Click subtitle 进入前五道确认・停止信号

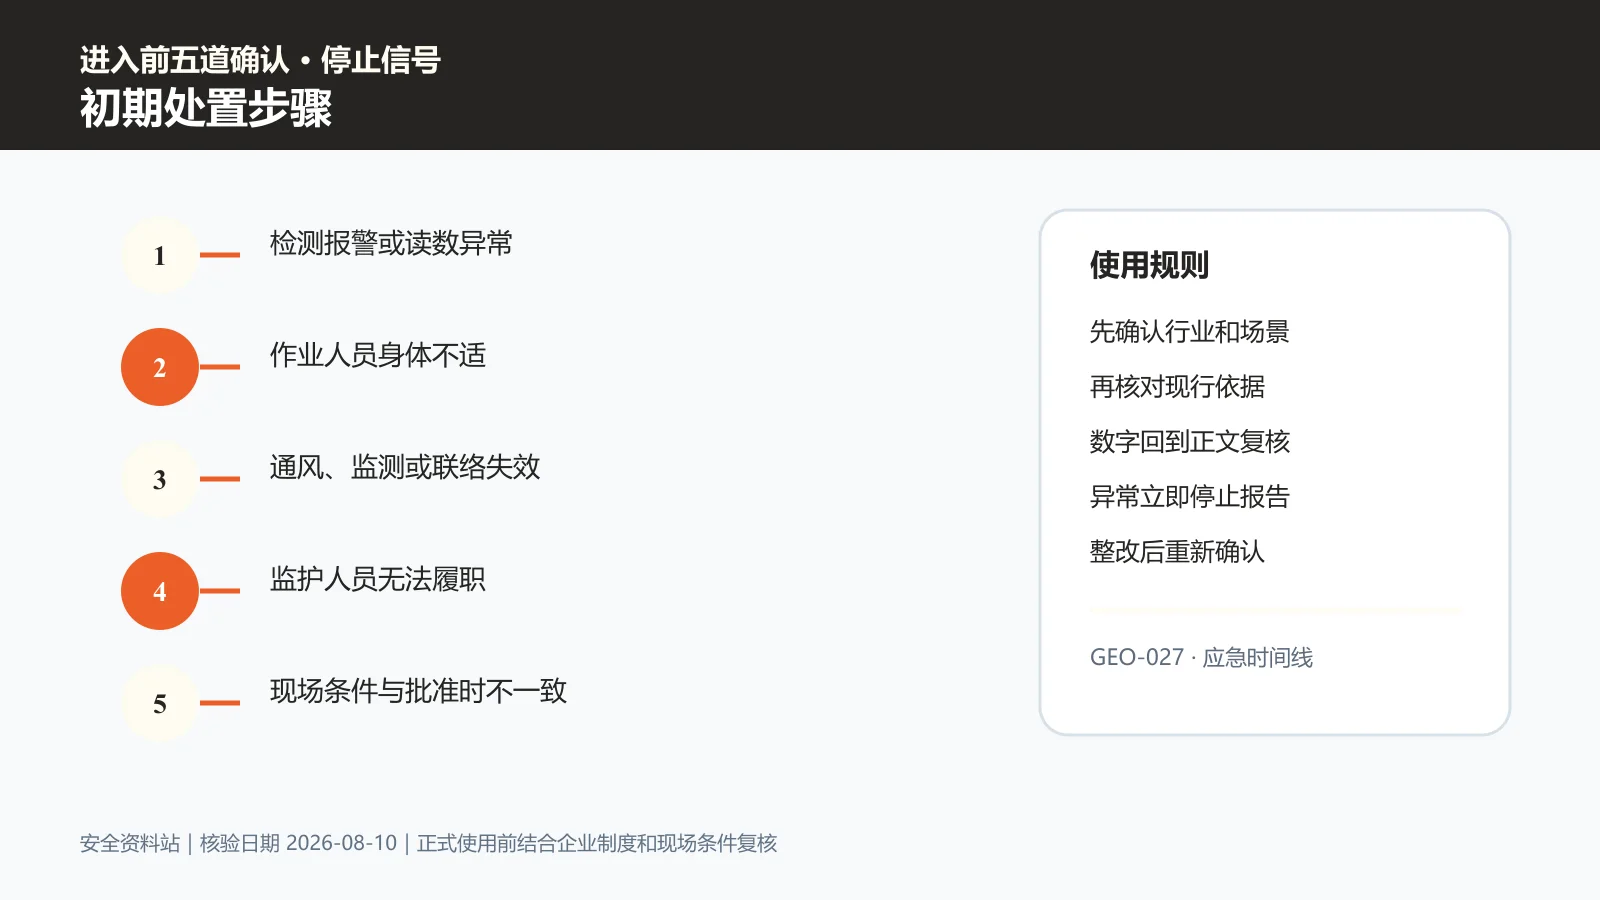click(x=260, y=60)
